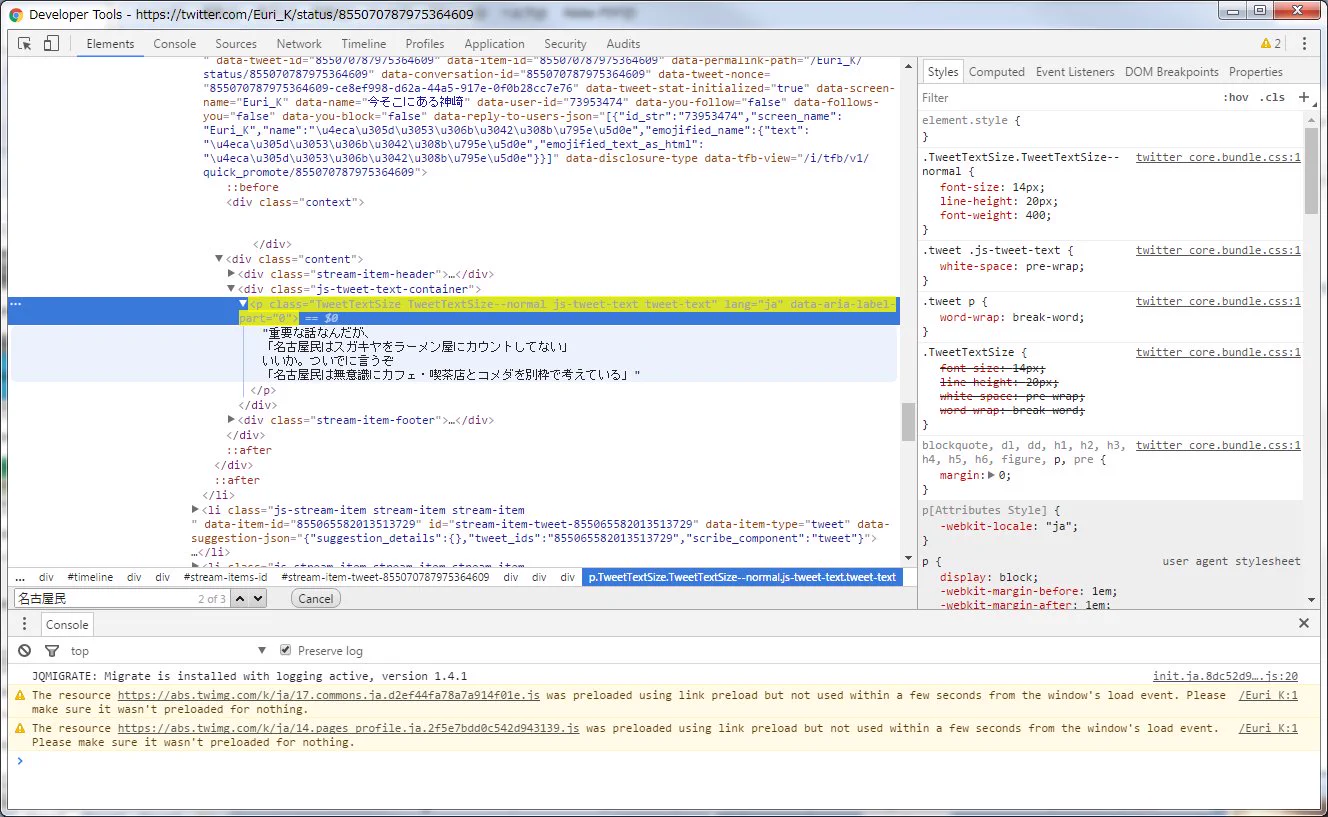Switch to the Computed sidebar tab
Viewport: 1328px width, 817px height.
point(997,72)
